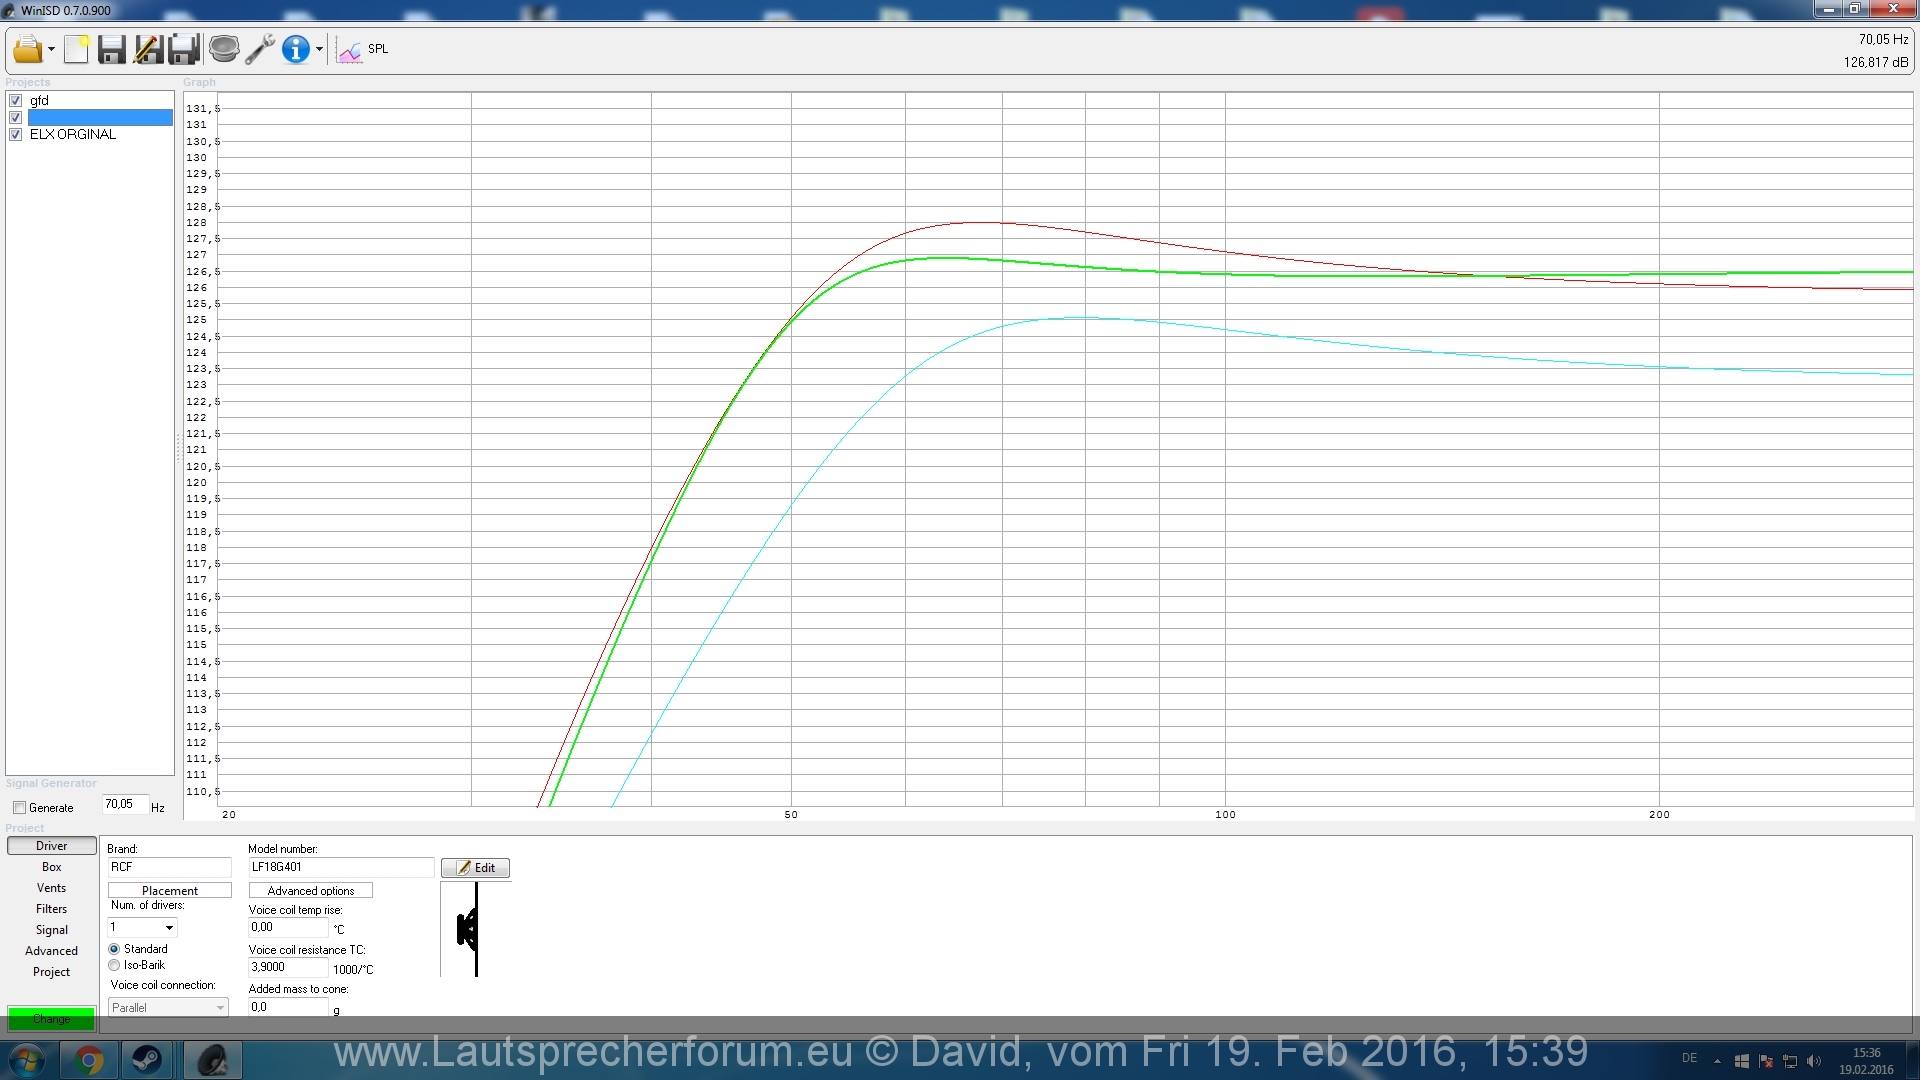Uncheck the gfd project checkbox
1920x1080 pixels.
(15, 101)
